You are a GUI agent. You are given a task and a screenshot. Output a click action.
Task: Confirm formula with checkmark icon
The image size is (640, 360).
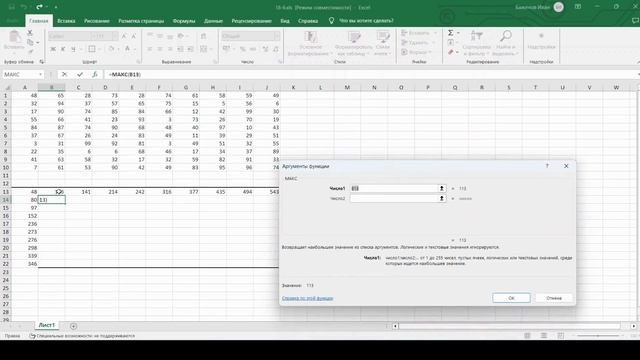point(80,74)
